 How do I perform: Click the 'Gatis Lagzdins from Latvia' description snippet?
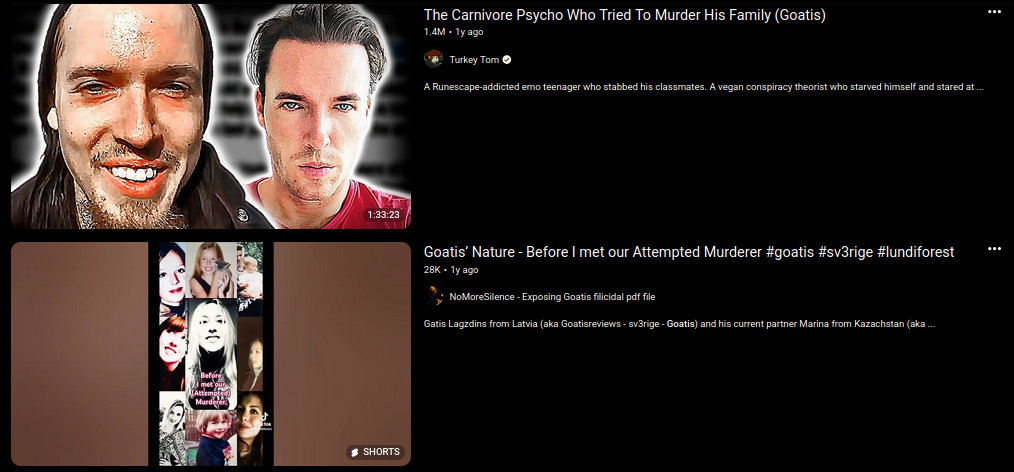pos(679,323)
